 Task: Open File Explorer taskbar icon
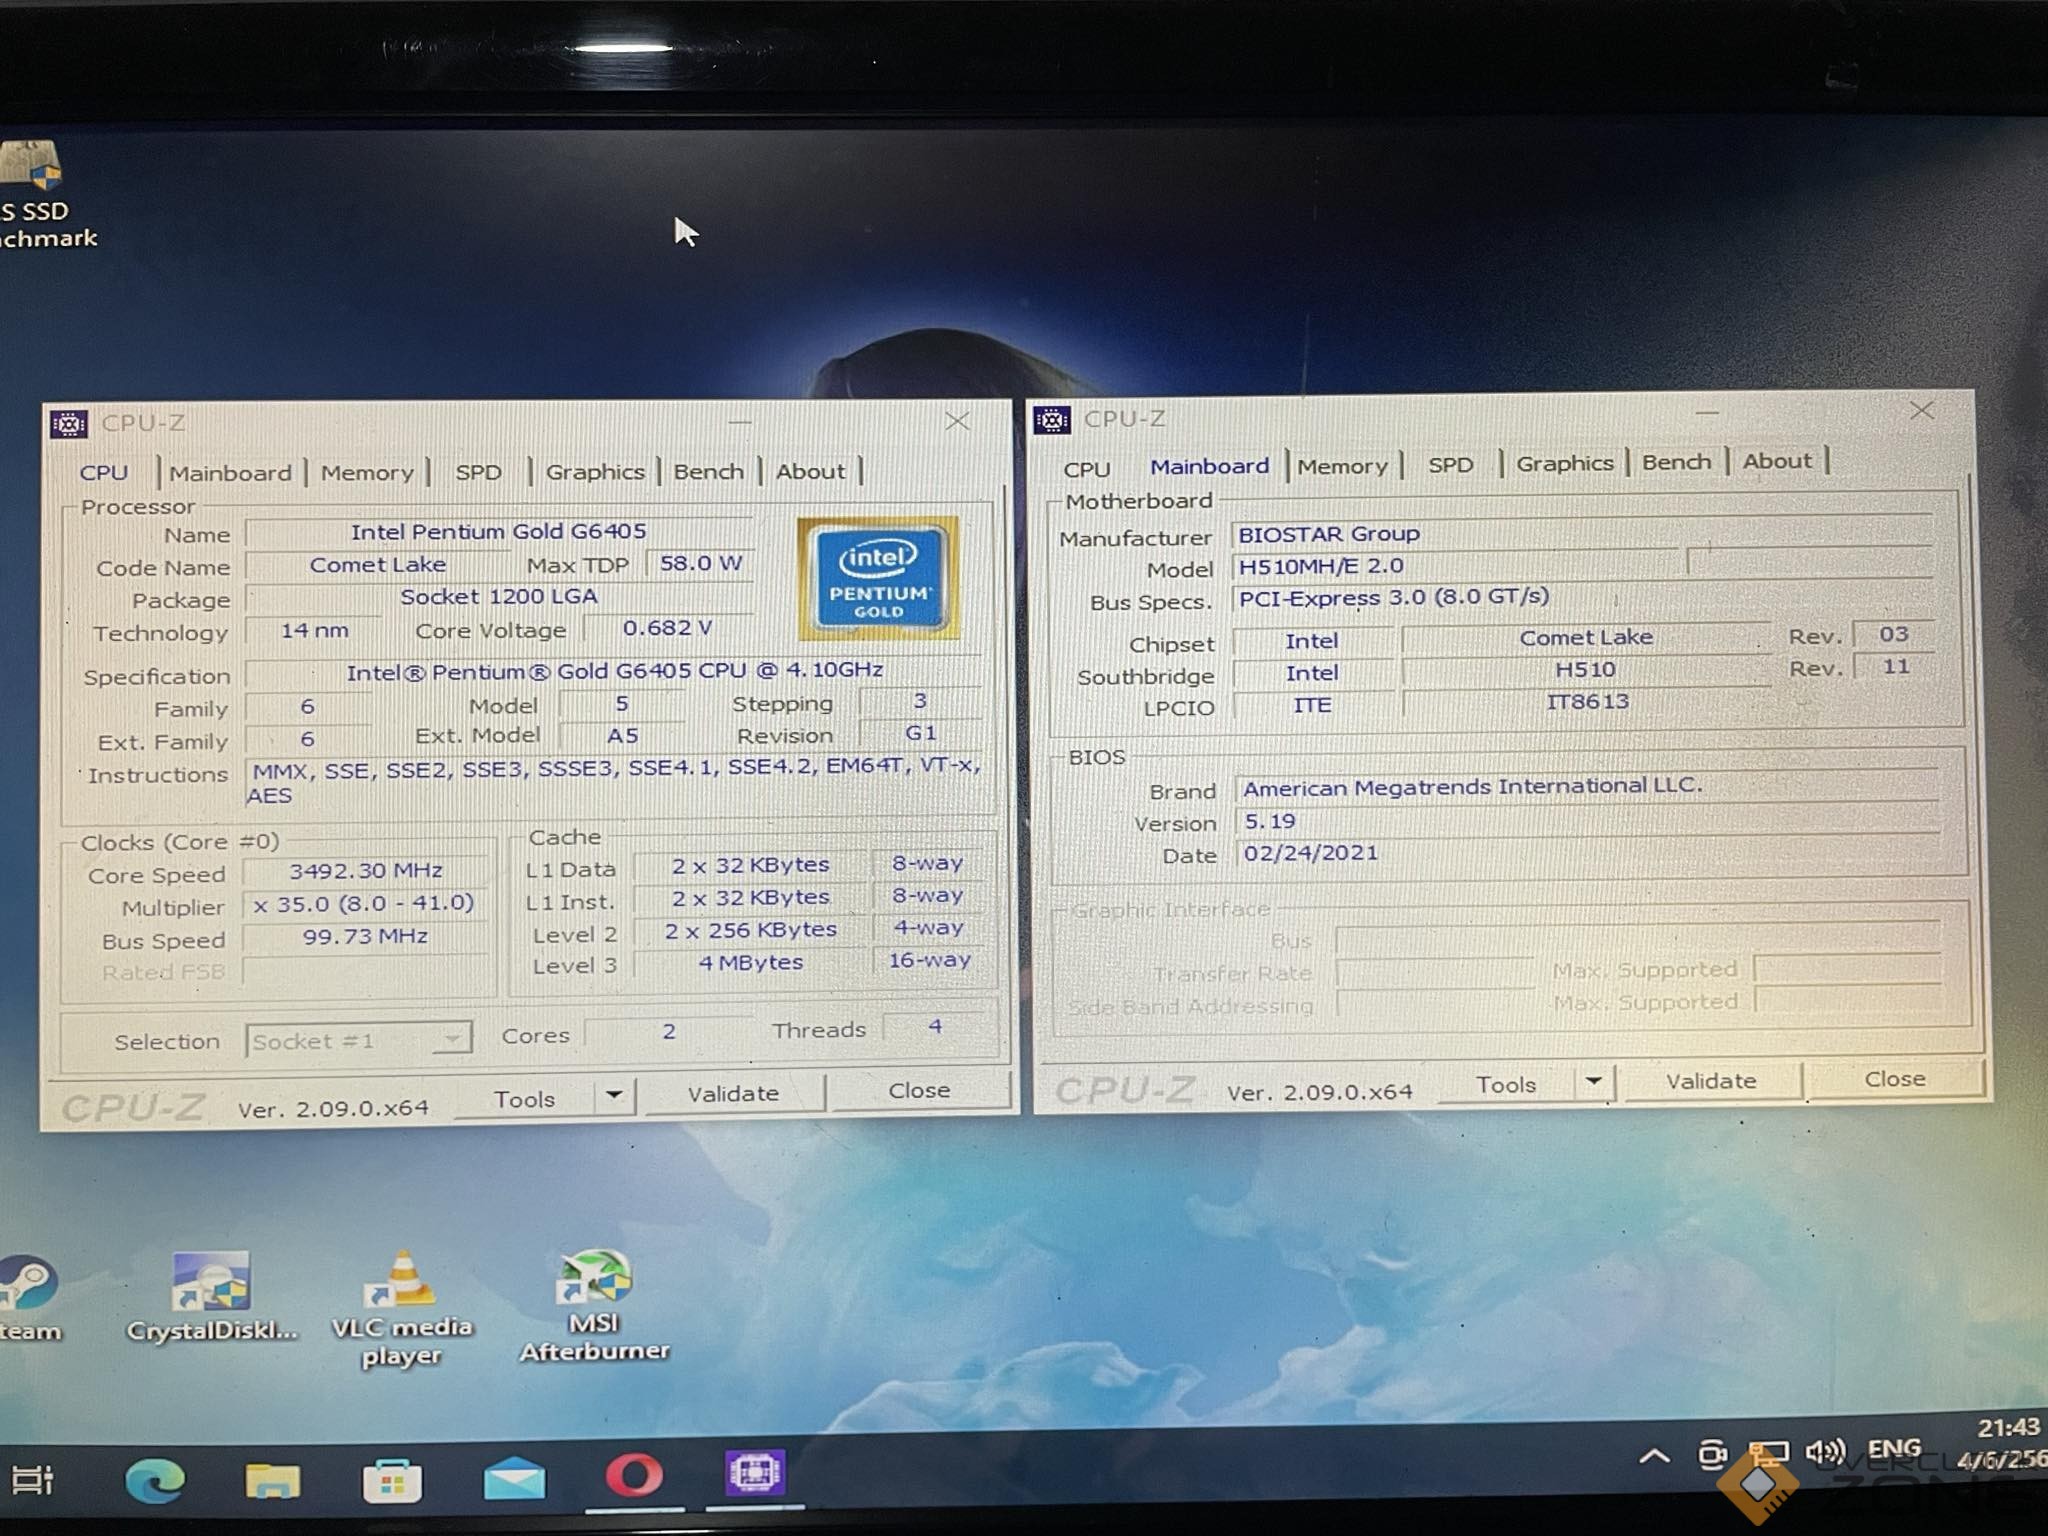tap(273, 1480)
